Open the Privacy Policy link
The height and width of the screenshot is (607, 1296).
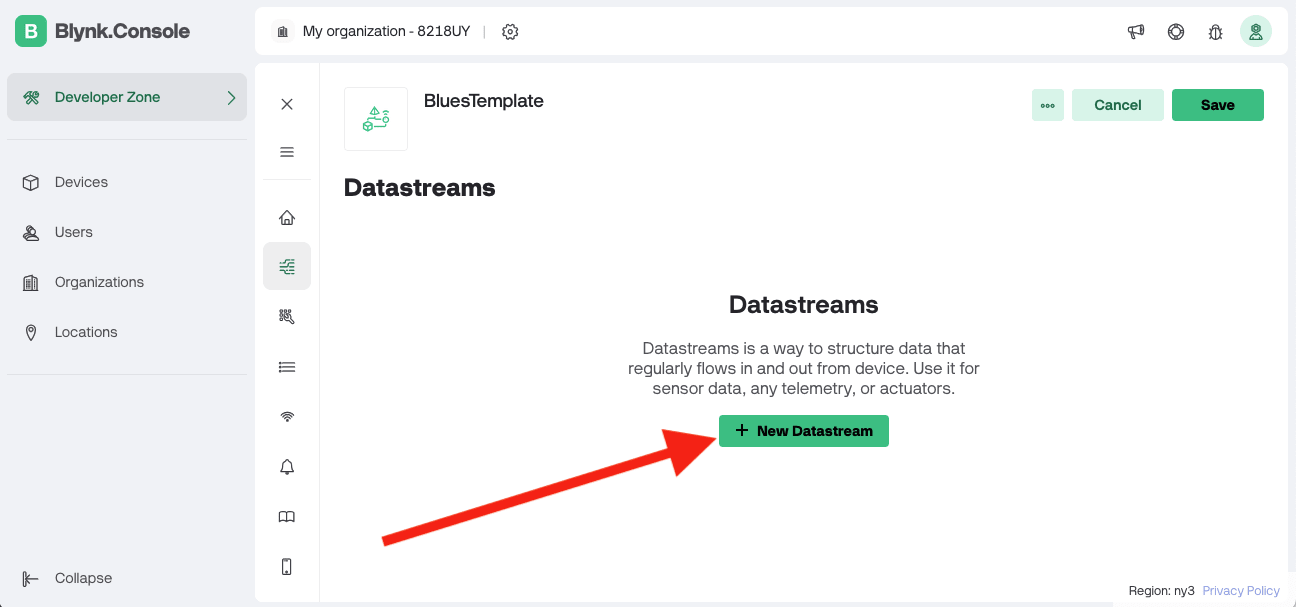click(1241, 591)
